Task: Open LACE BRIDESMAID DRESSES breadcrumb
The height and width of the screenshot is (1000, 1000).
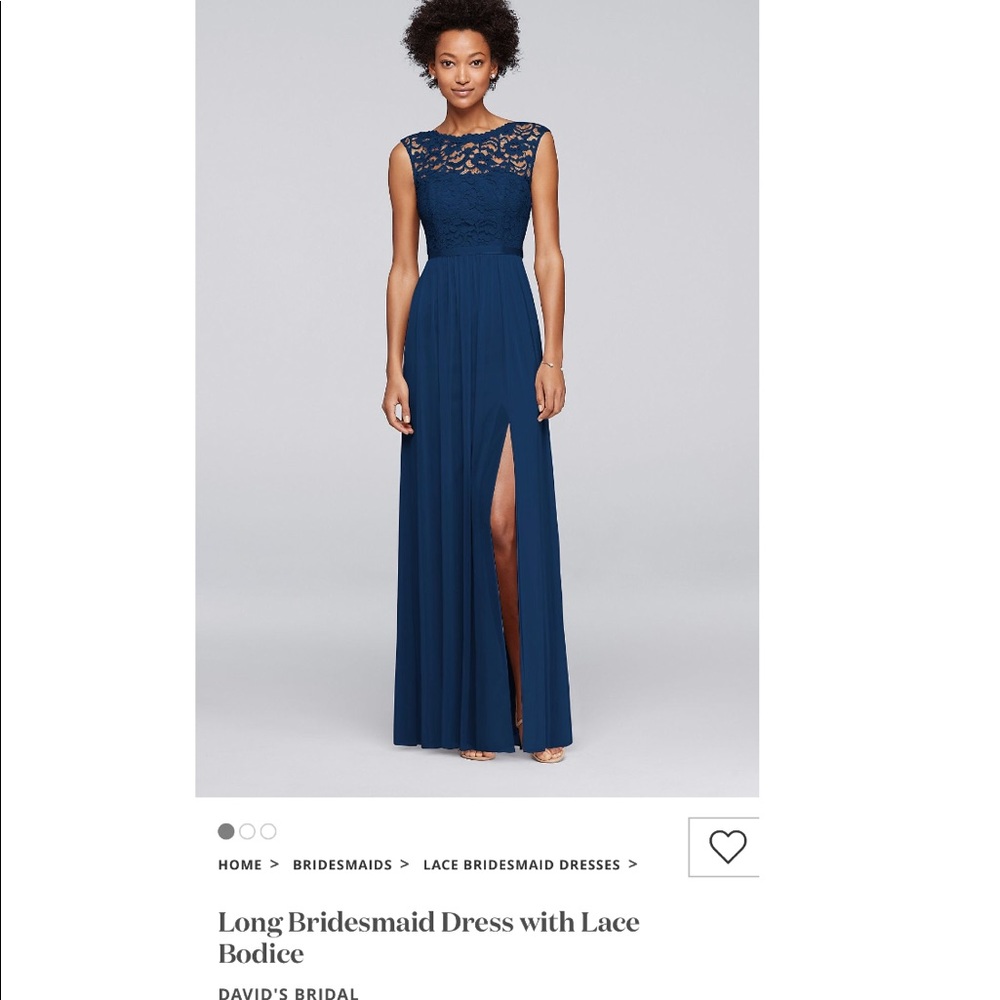Action: pos(522,865)
